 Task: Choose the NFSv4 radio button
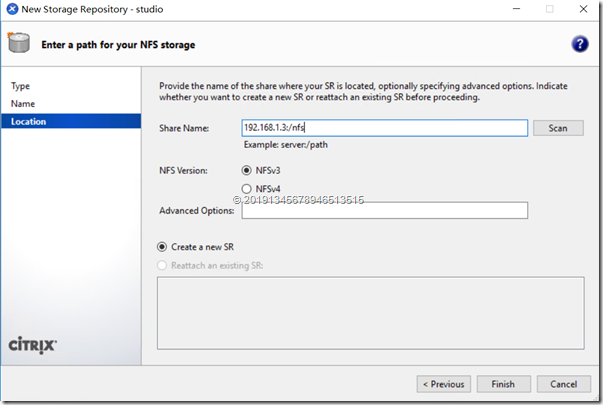(x=247, y=189)
